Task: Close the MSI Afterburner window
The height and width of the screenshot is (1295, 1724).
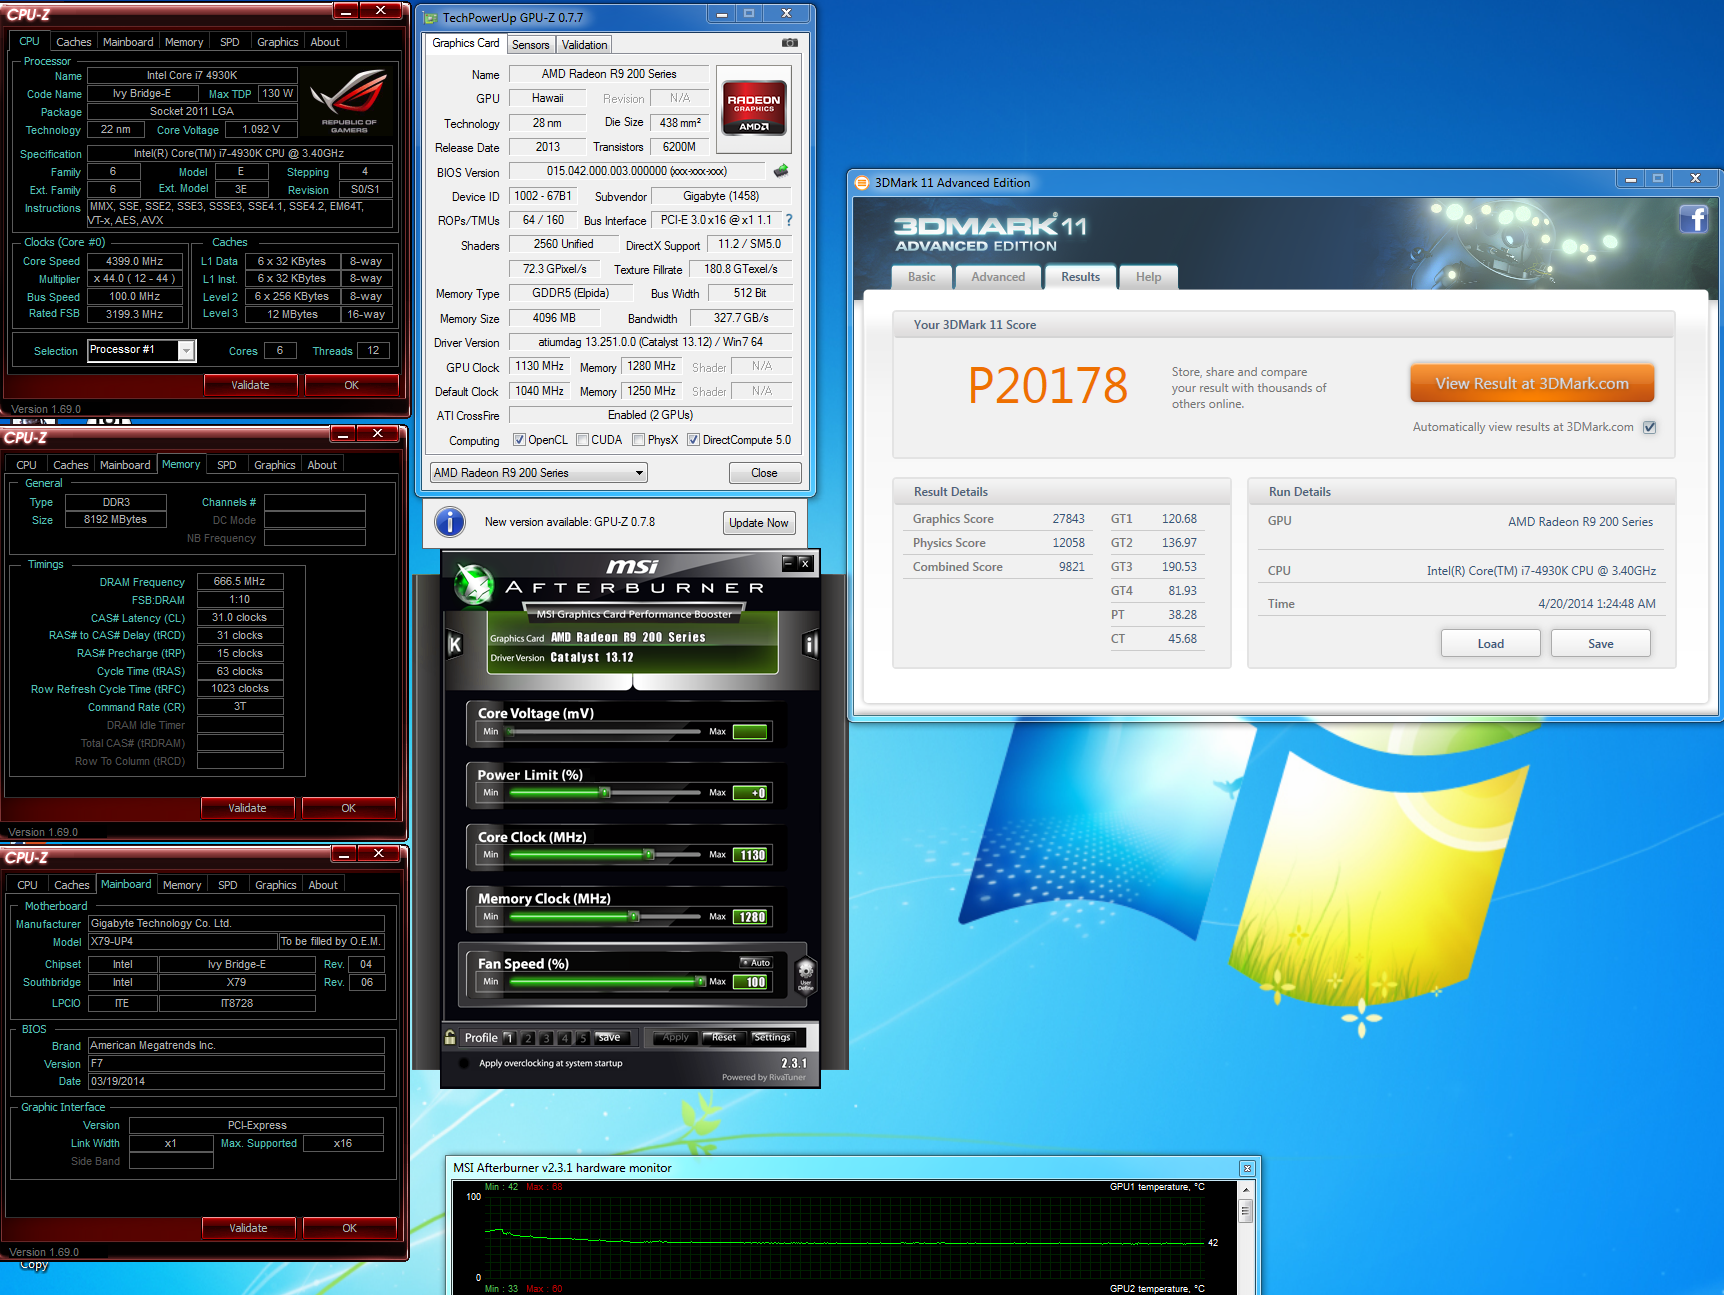Action: [x=805, y=563]
